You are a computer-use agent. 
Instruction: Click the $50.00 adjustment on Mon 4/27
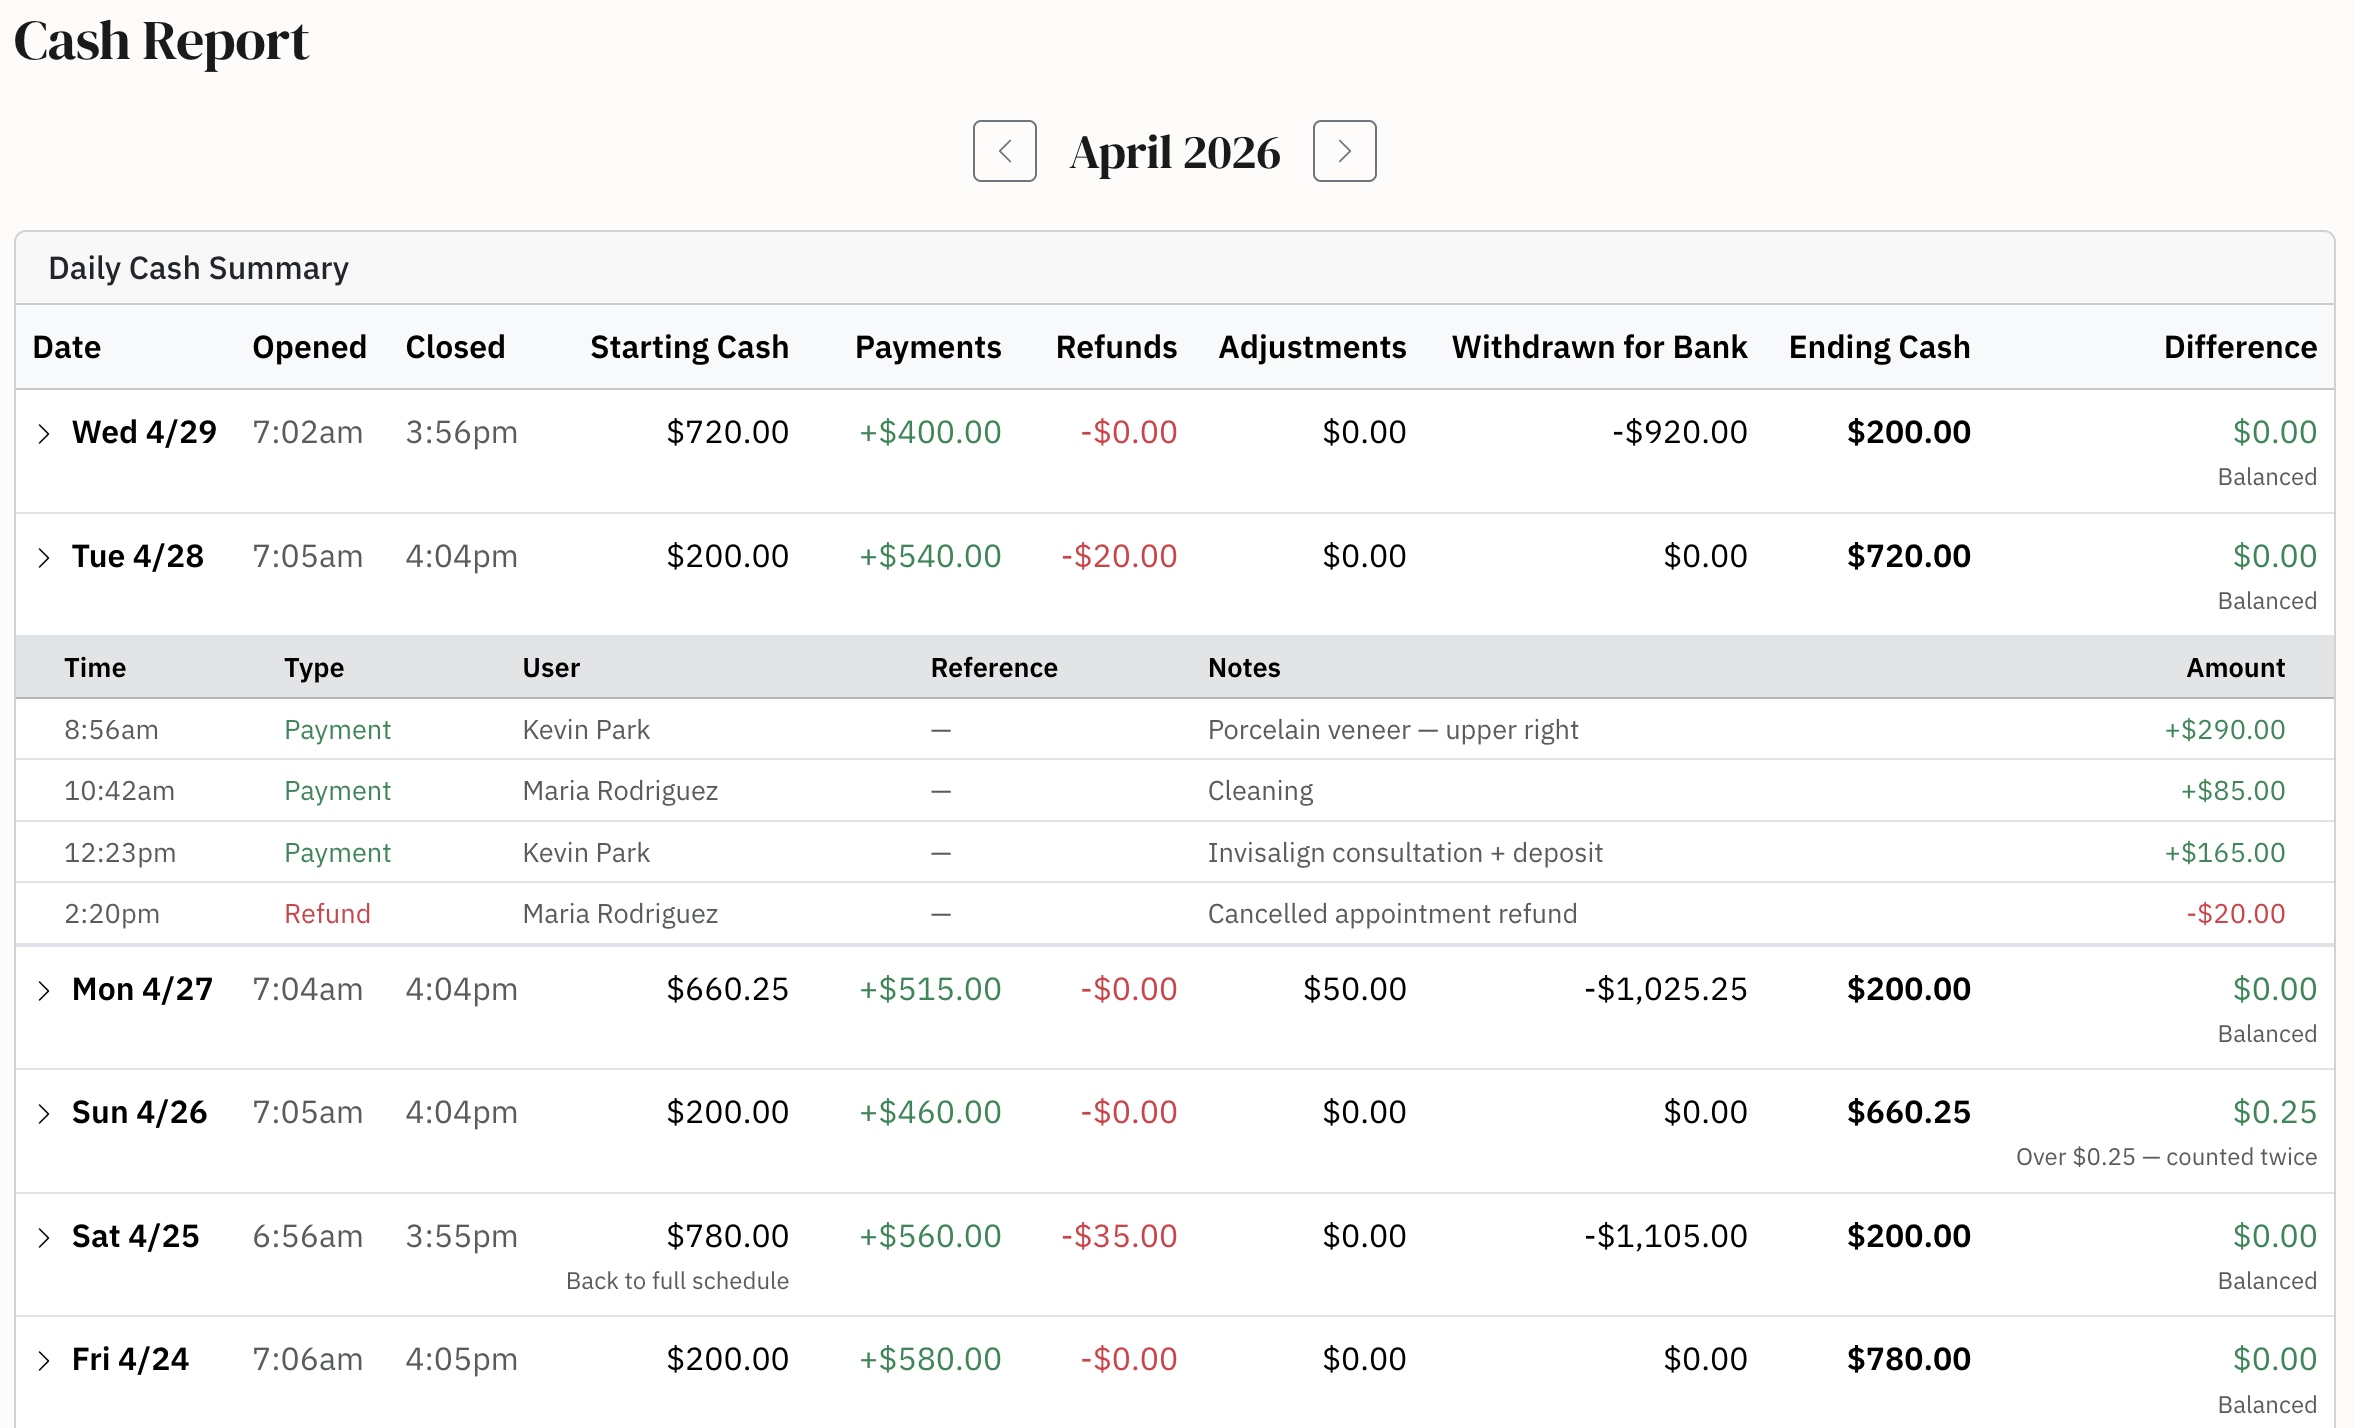1354,989
